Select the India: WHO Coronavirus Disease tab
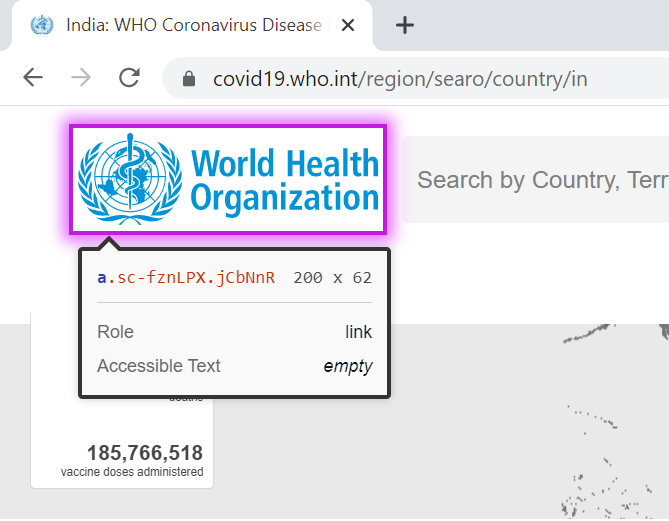The height and width of the screenshot is (521, 669). point(192,26)
